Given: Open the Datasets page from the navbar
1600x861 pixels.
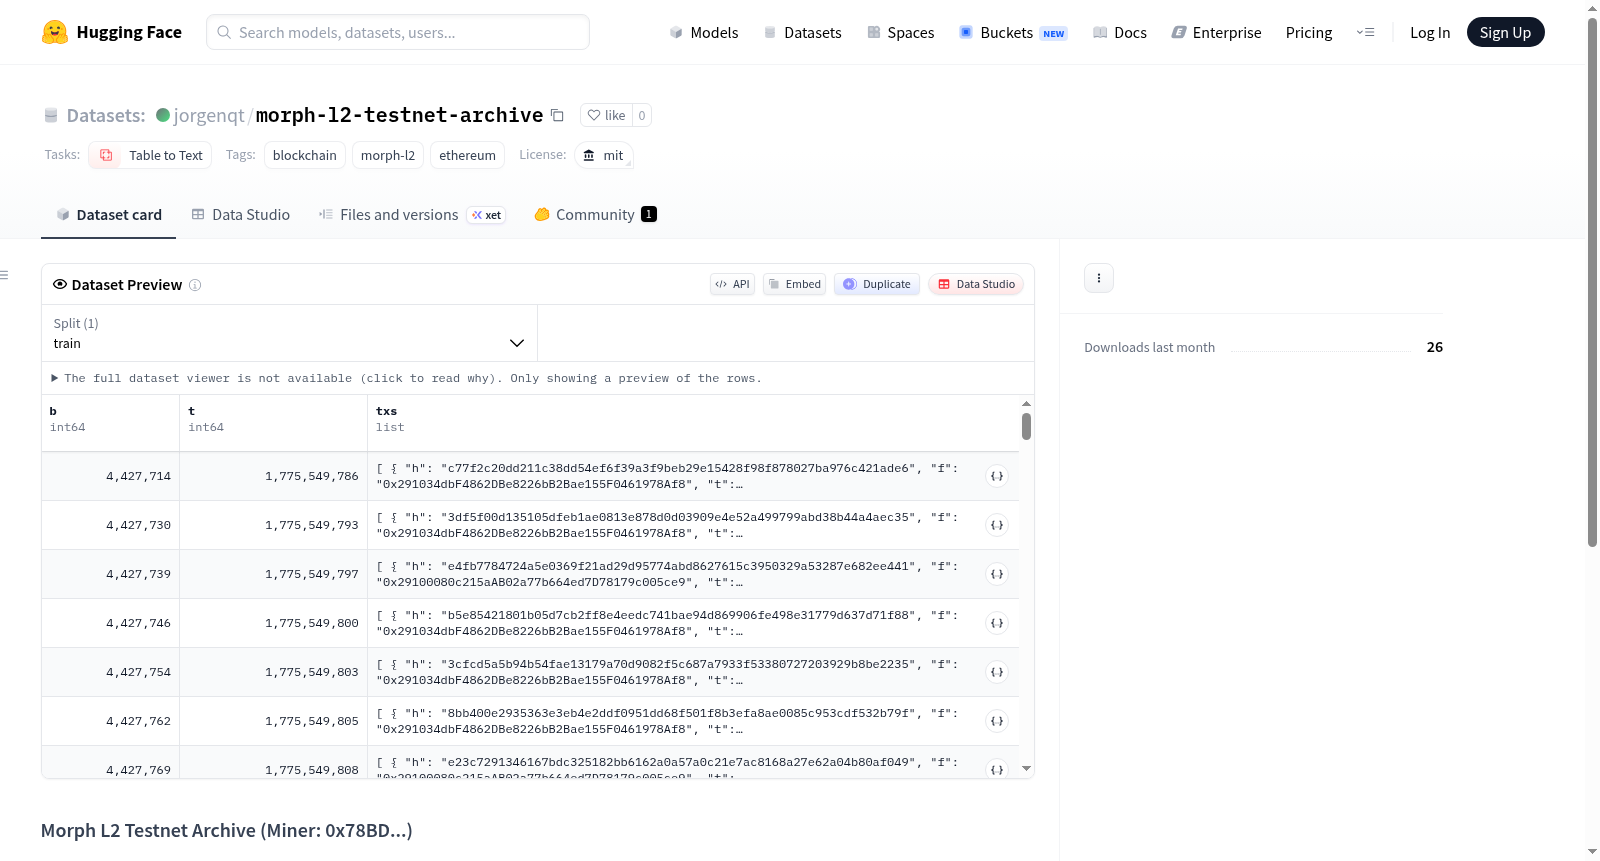Looking at the screenshot, I should 802,32.
